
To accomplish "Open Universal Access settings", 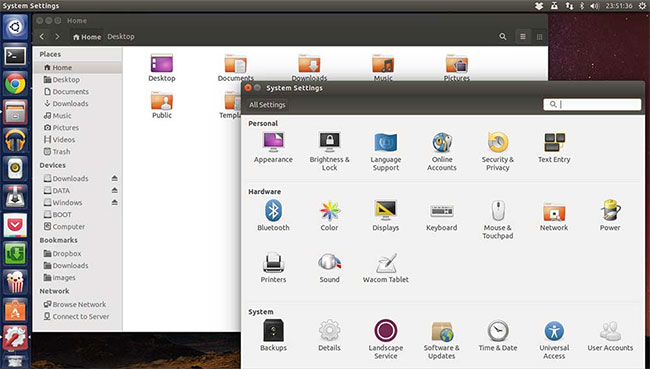I will tap(554, 339).
